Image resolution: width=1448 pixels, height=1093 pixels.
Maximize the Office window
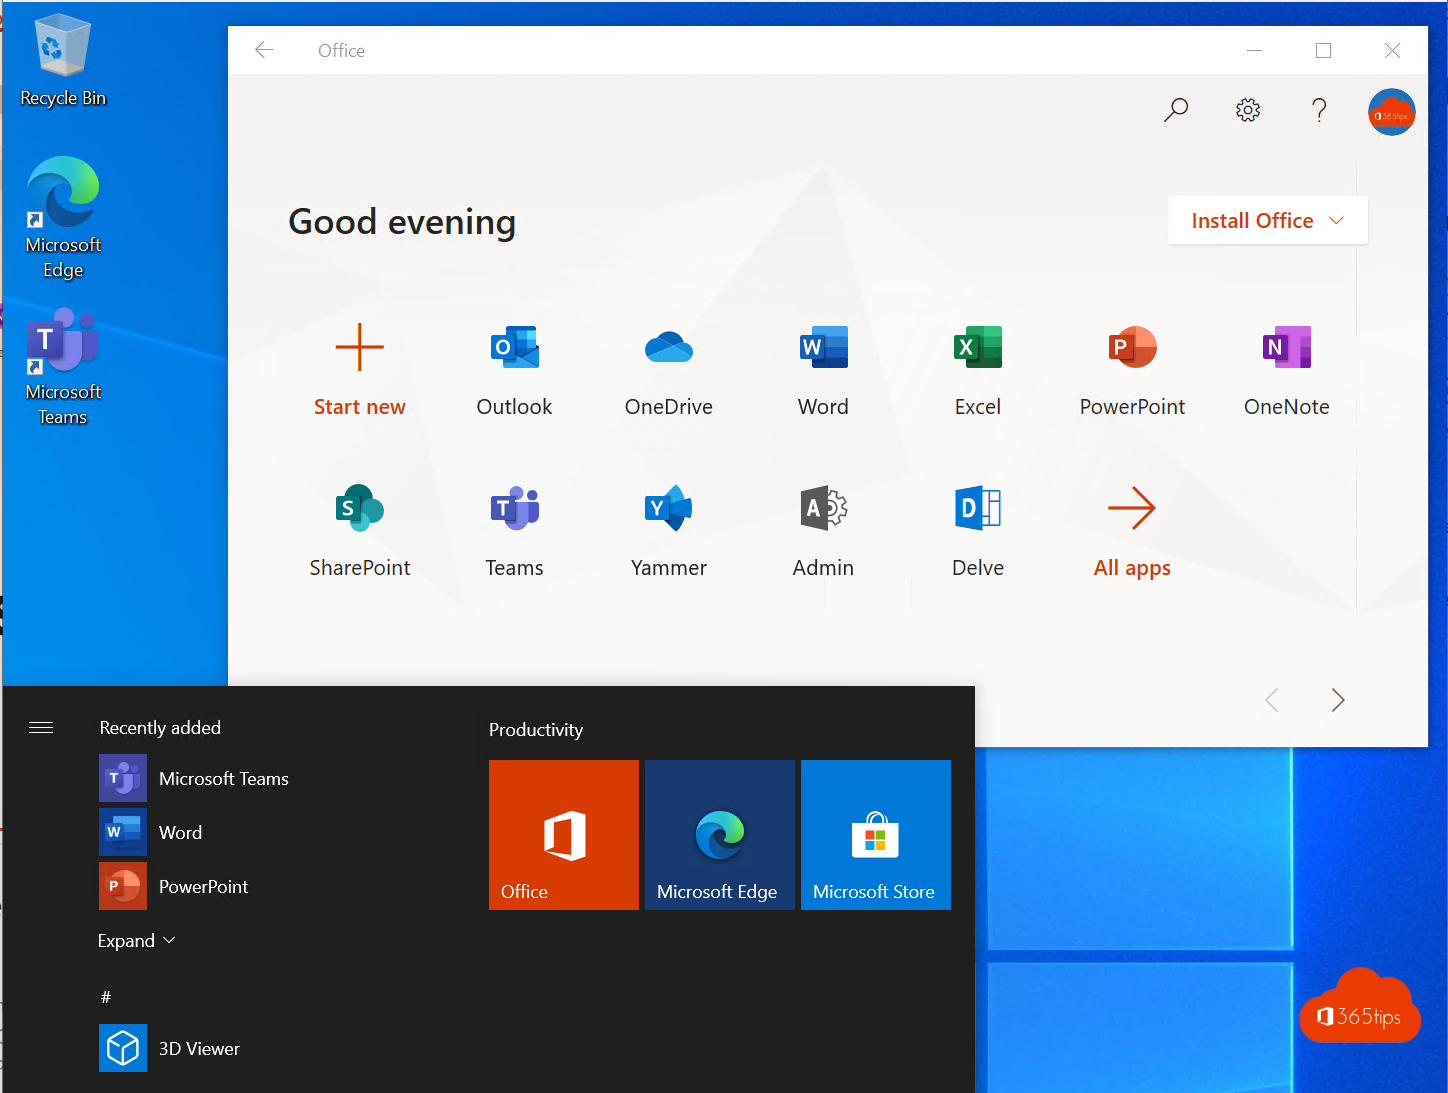pos(1323,50)
